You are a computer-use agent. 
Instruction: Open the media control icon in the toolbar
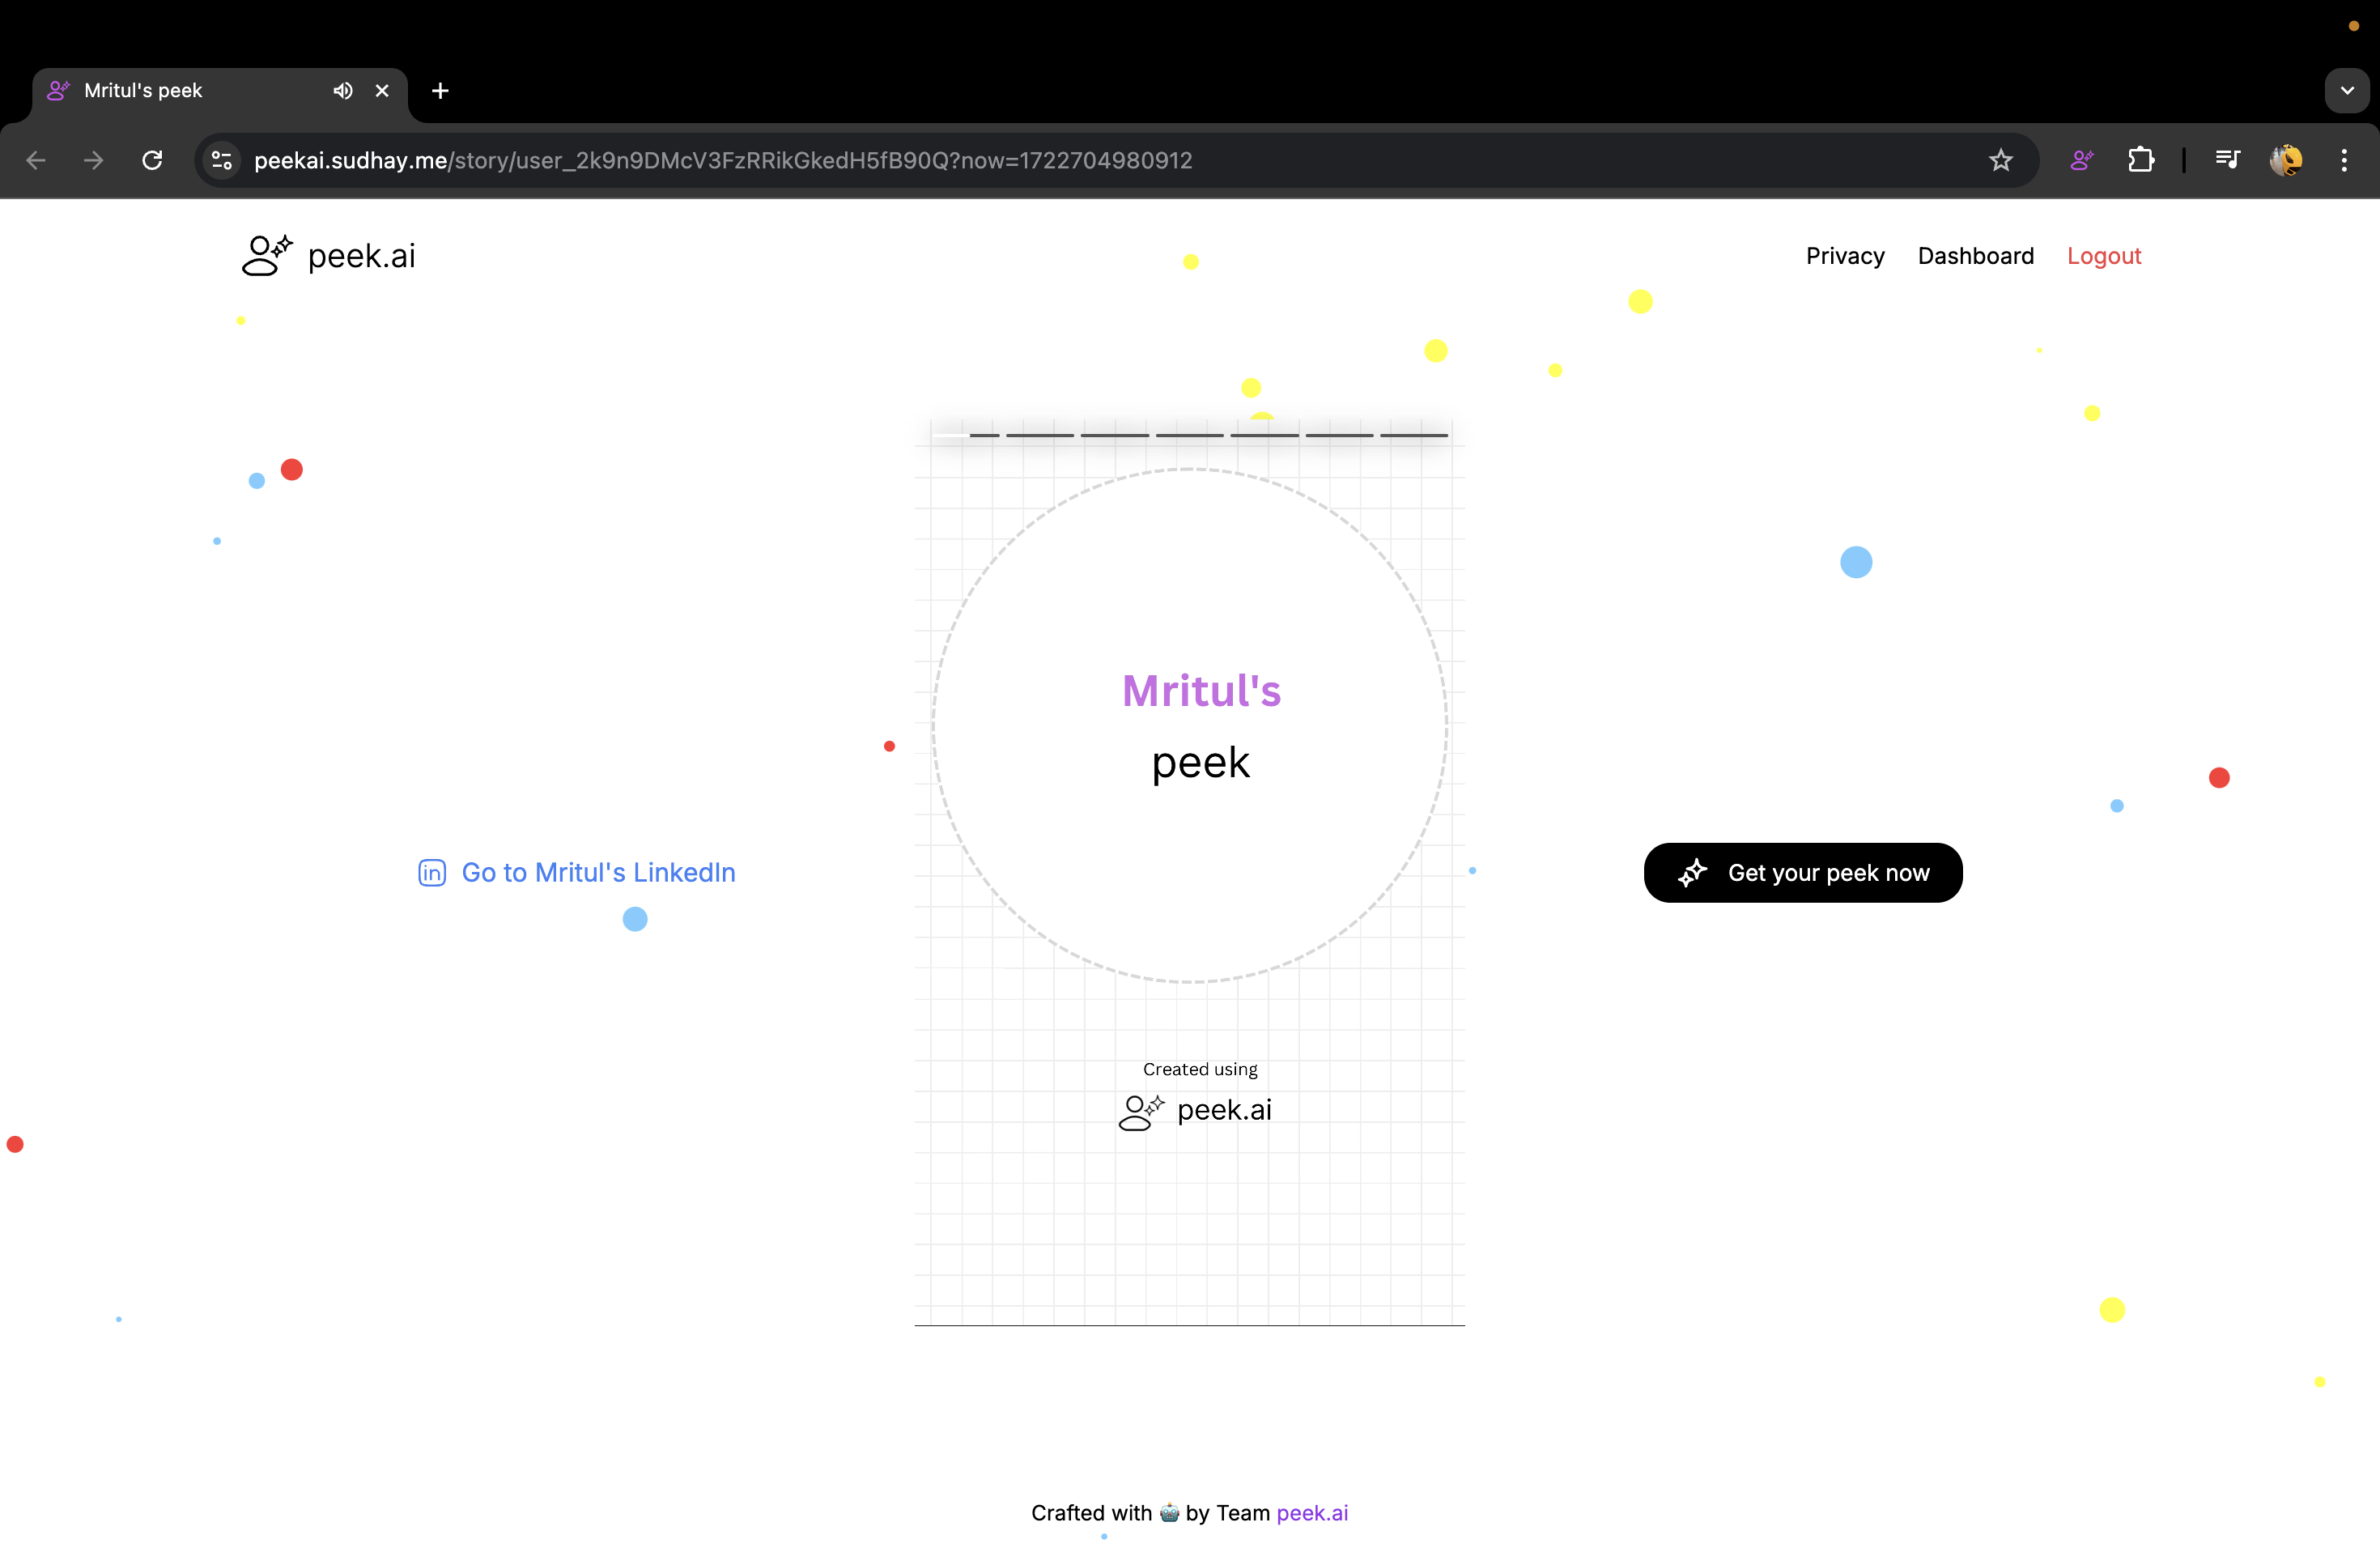2227,160
